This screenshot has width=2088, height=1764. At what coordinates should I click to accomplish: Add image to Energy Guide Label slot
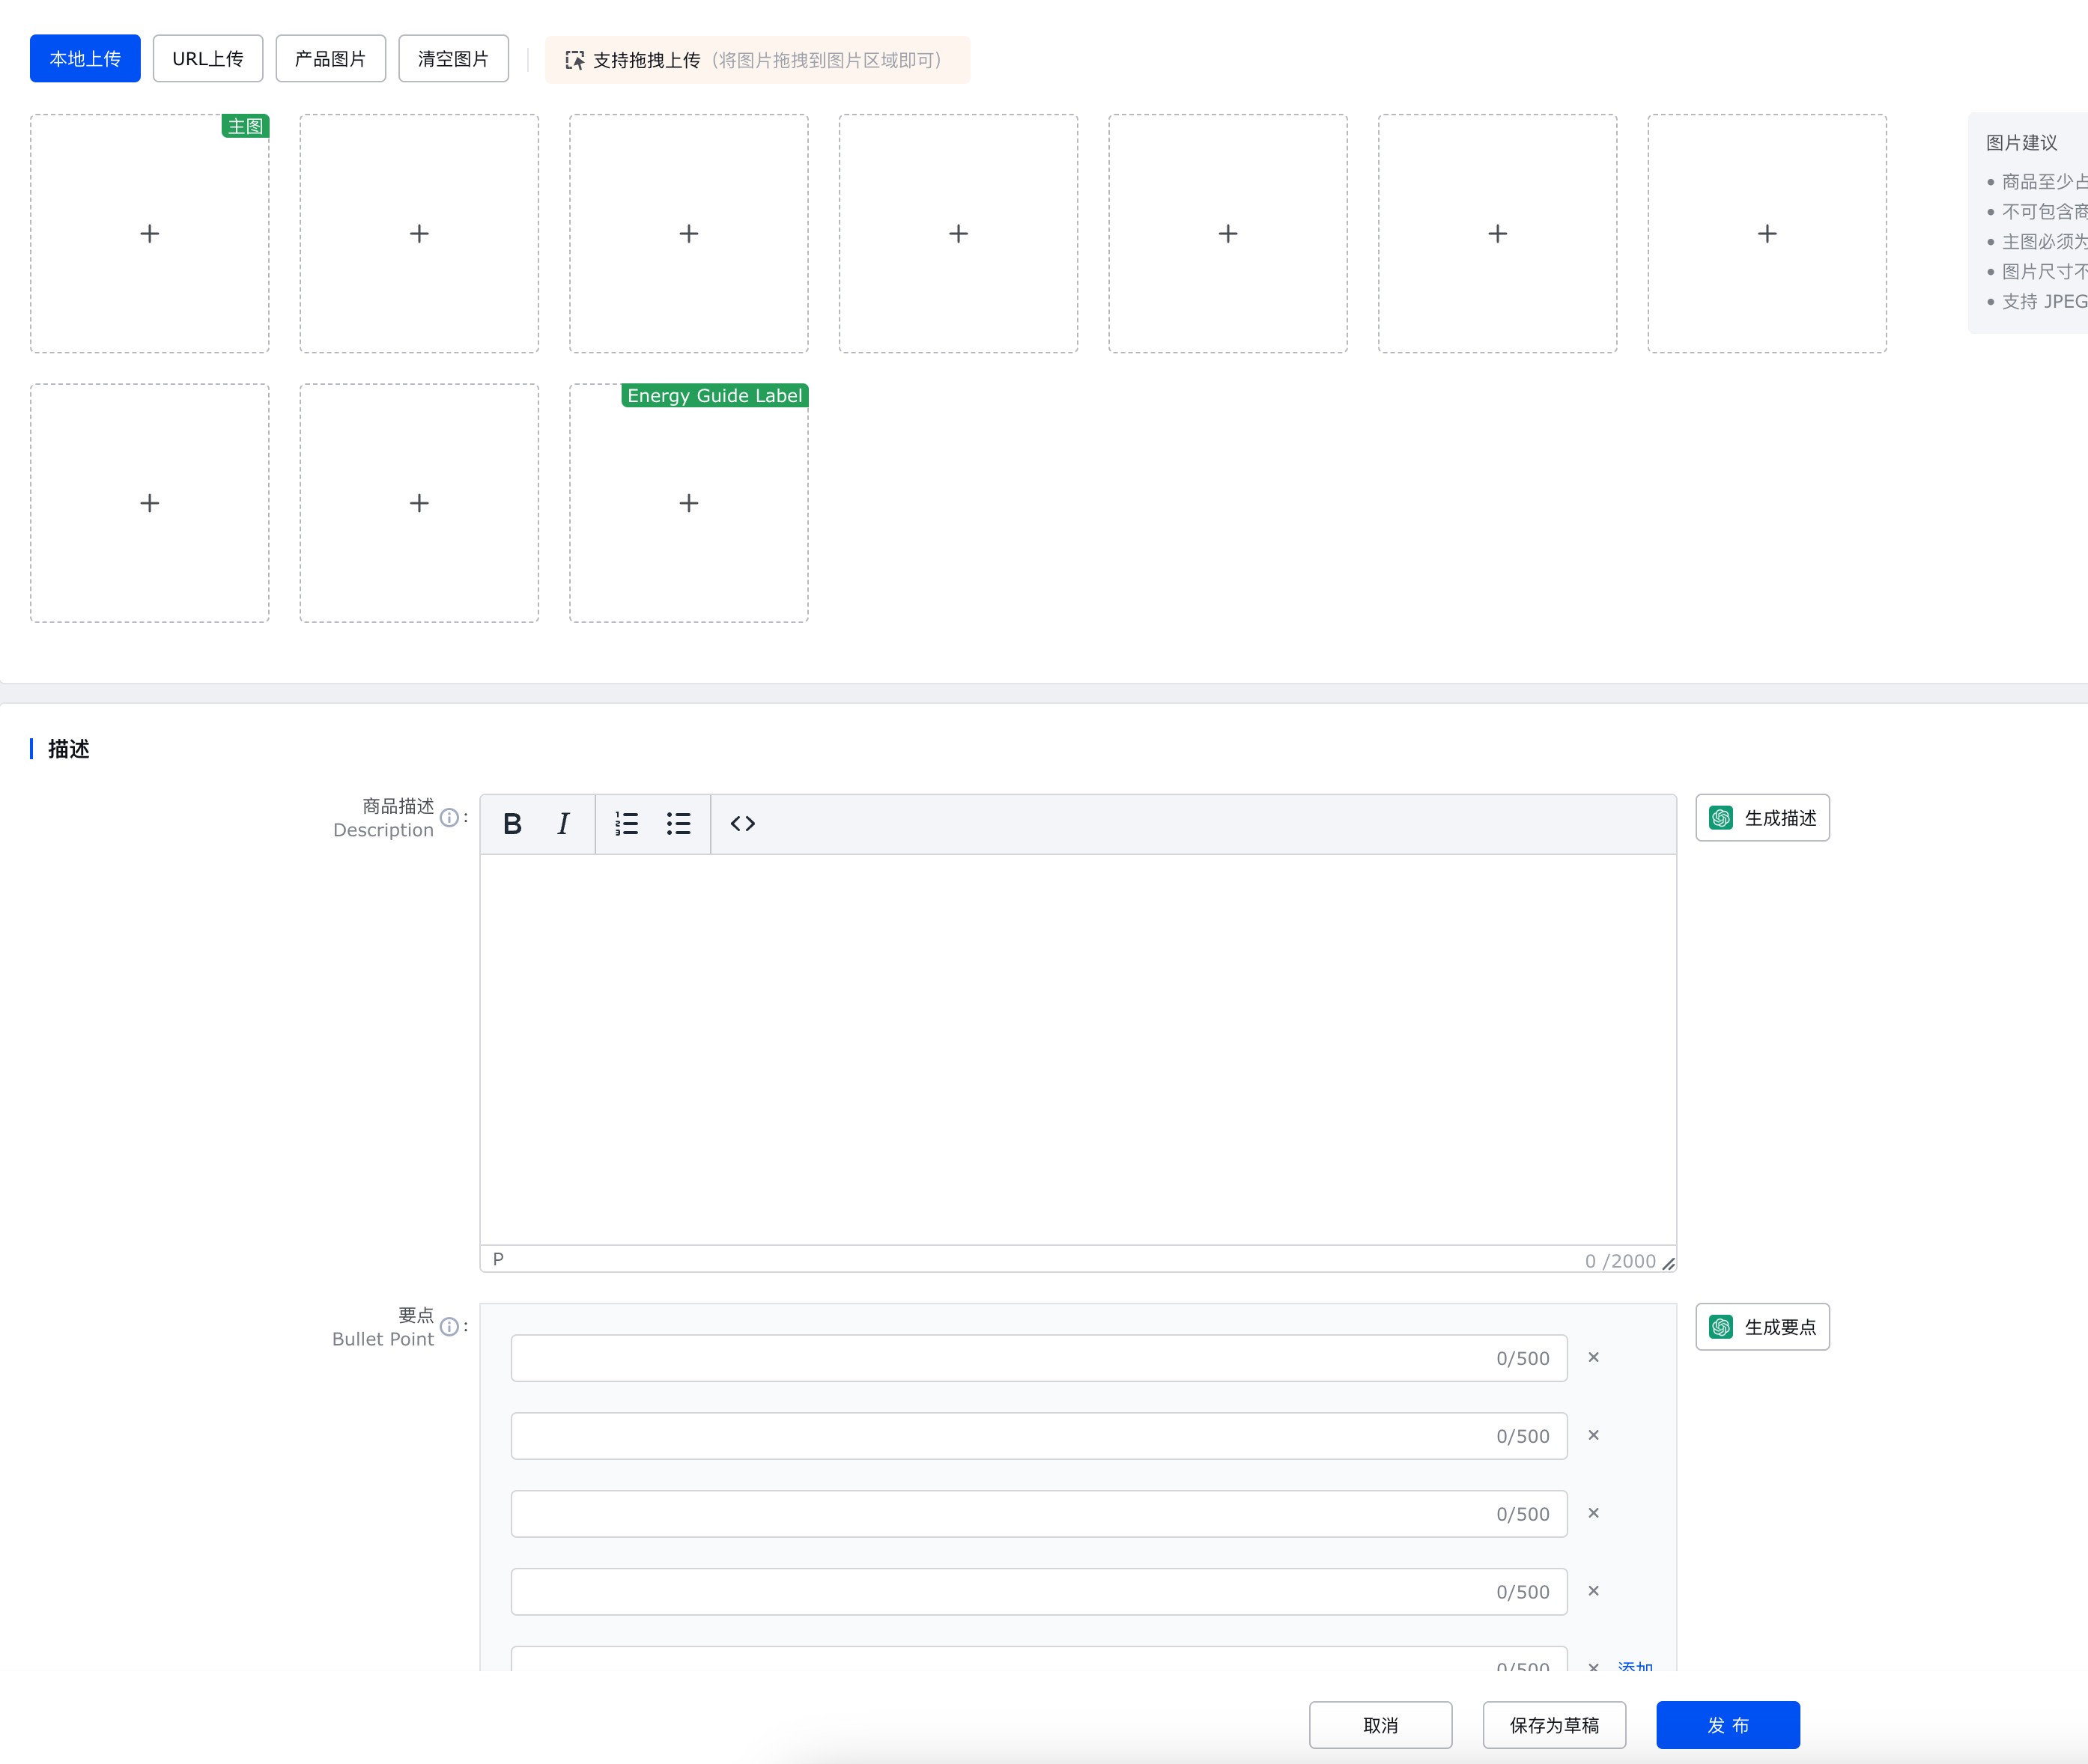(x=689, y=504)
